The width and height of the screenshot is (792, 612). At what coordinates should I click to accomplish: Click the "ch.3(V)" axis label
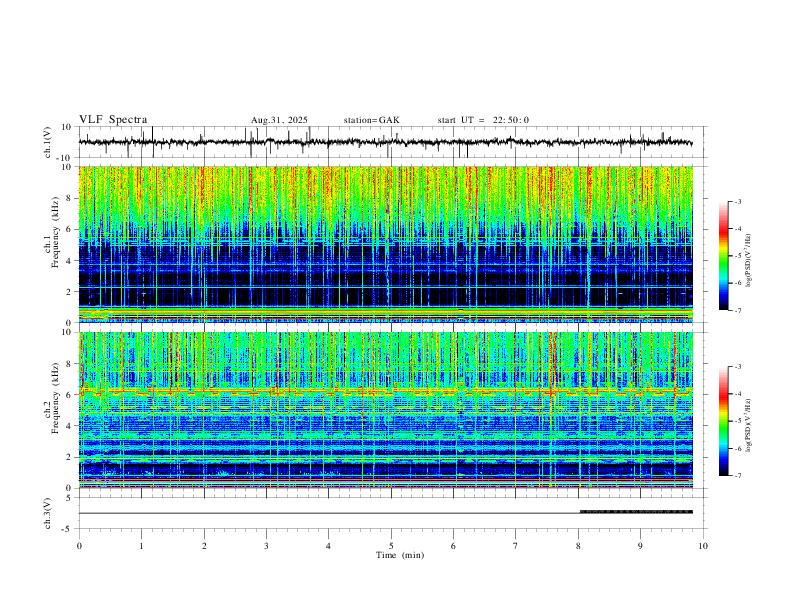(x=48, y=513)
